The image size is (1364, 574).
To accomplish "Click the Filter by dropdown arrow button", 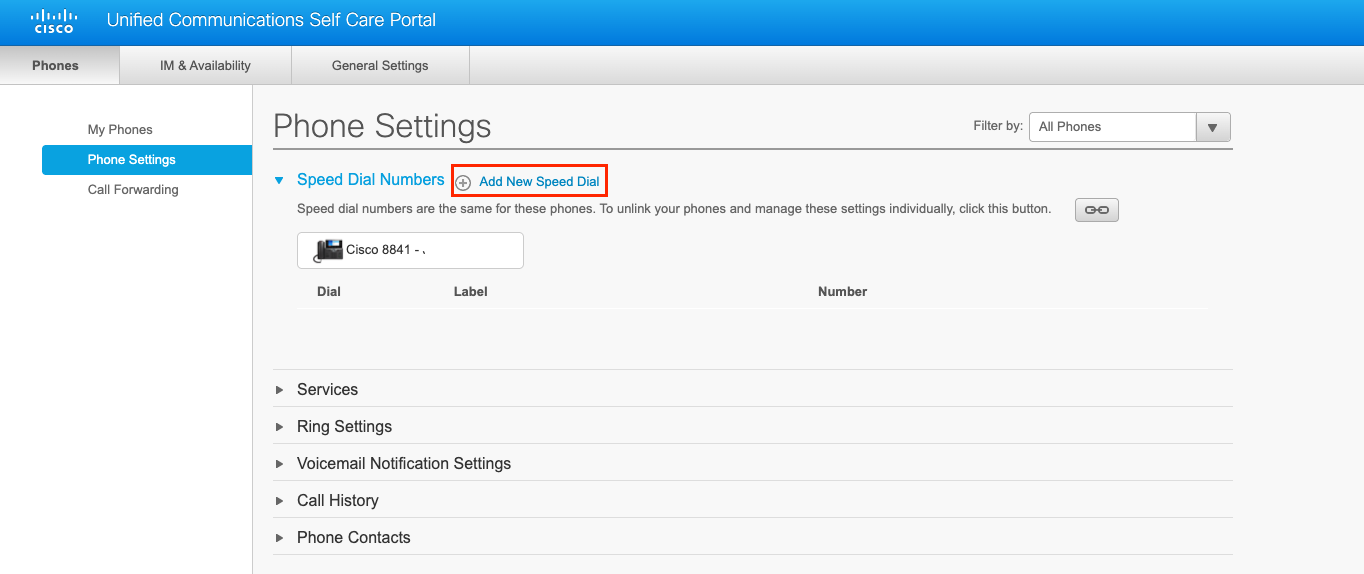I will pos(1212,127).
